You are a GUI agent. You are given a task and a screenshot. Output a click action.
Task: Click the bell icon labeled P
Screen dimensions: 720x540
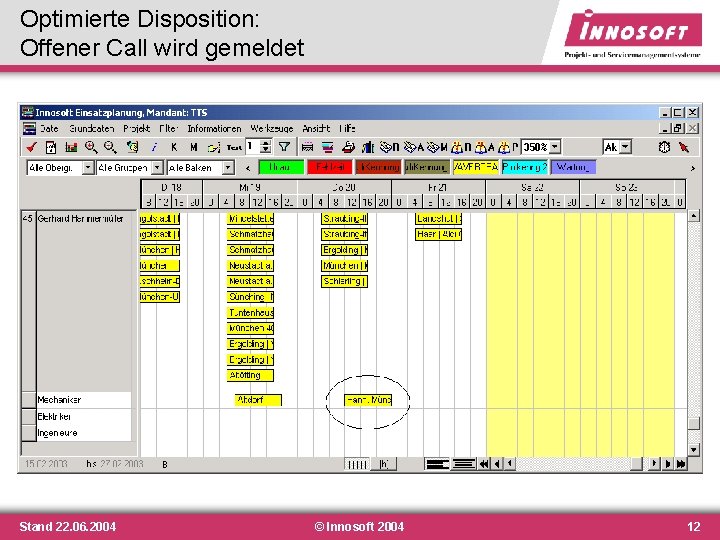pos(508,147)
